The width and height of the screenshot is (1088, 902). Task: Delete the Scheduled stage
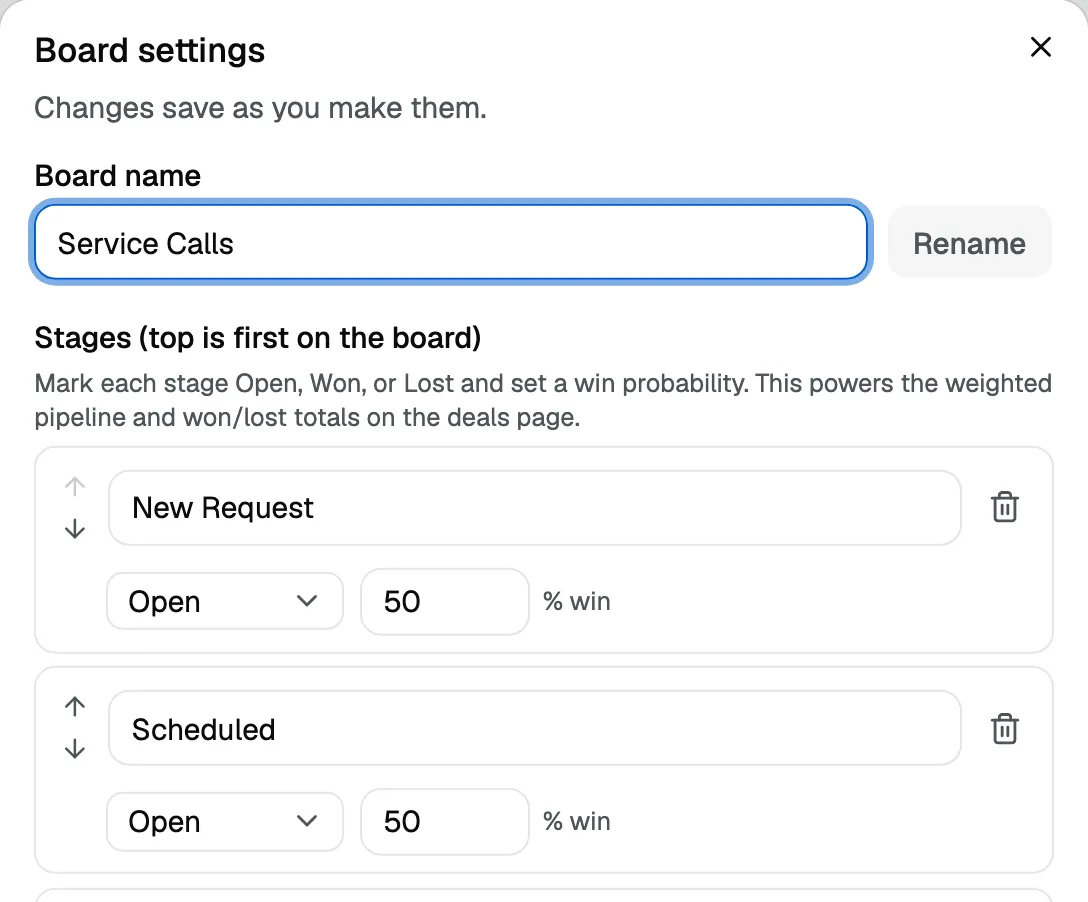[x=1004, y=729]
